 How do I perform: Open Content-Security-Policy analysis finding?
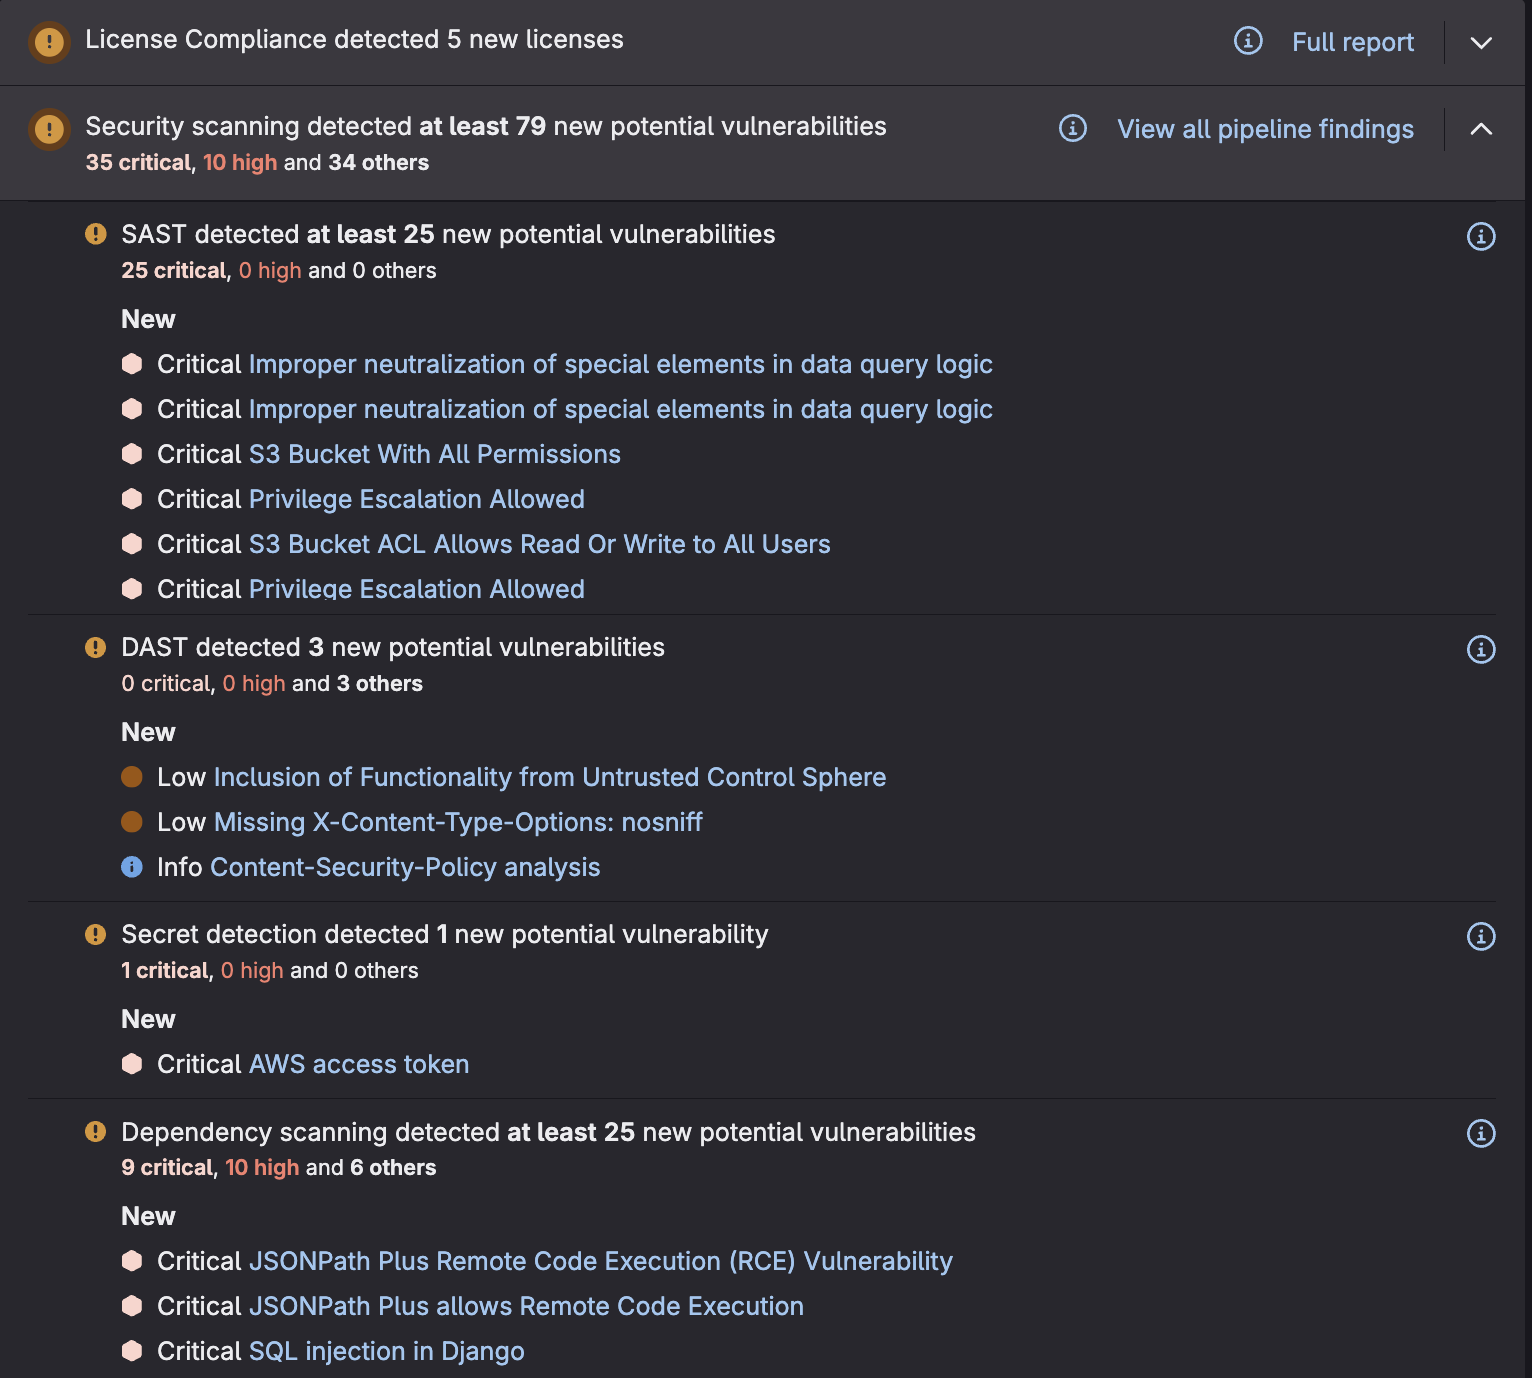[405, 867]
